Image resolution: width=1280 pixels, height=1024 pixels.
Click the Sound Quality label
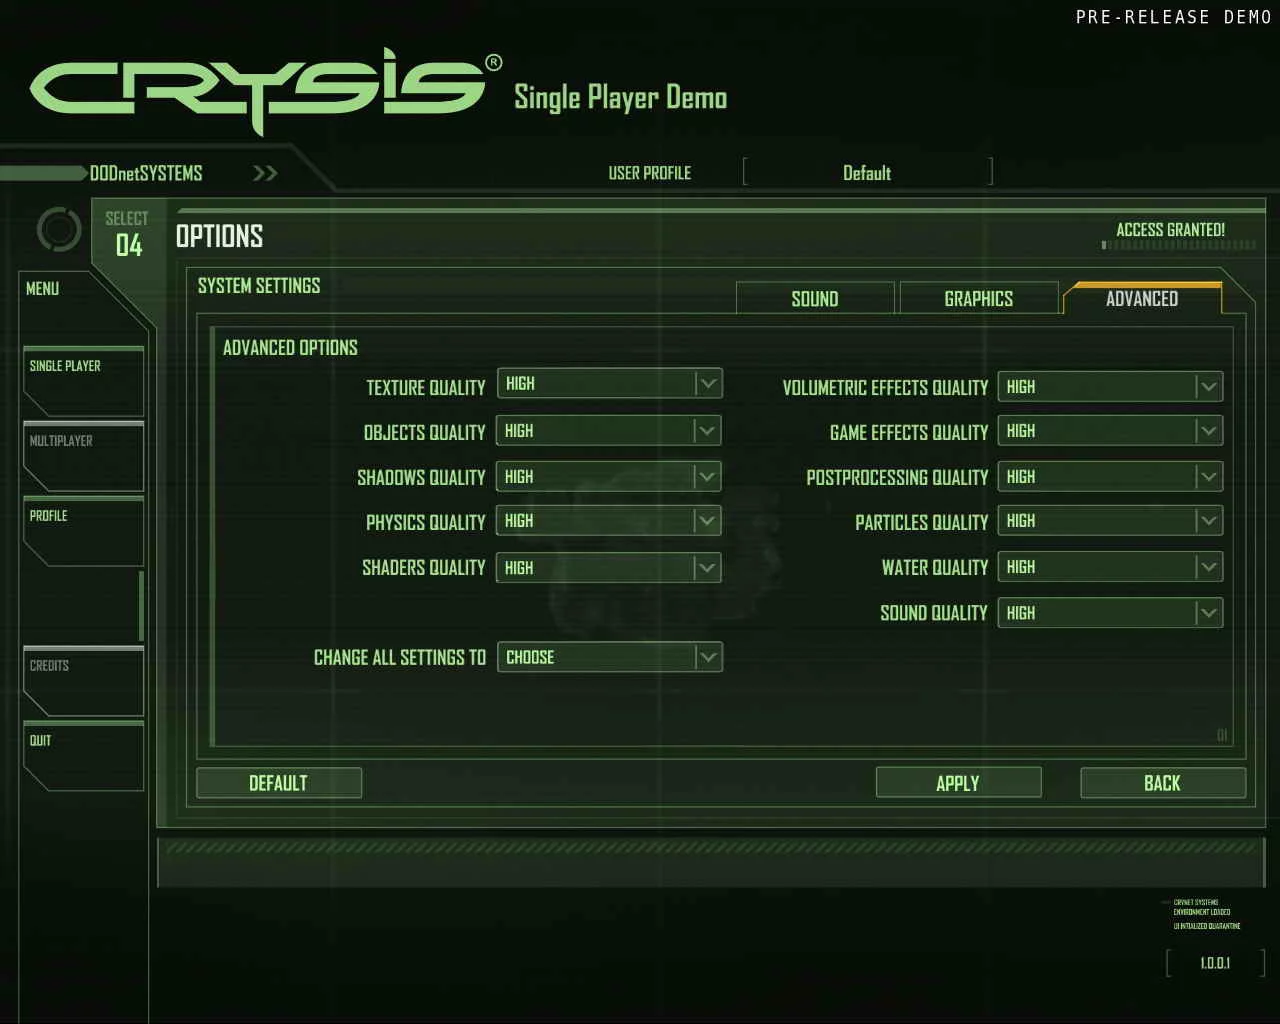click(934, 613)
